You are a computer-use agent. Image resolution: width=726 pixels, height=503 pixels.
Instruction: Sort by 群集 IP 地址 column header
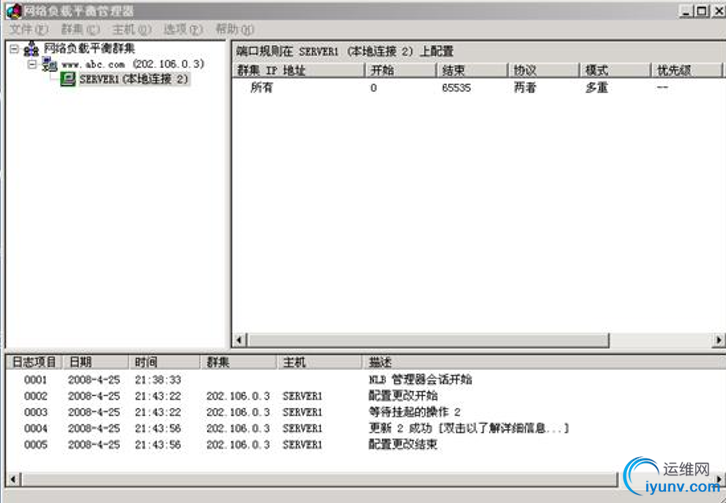click(x=298, y=70)
